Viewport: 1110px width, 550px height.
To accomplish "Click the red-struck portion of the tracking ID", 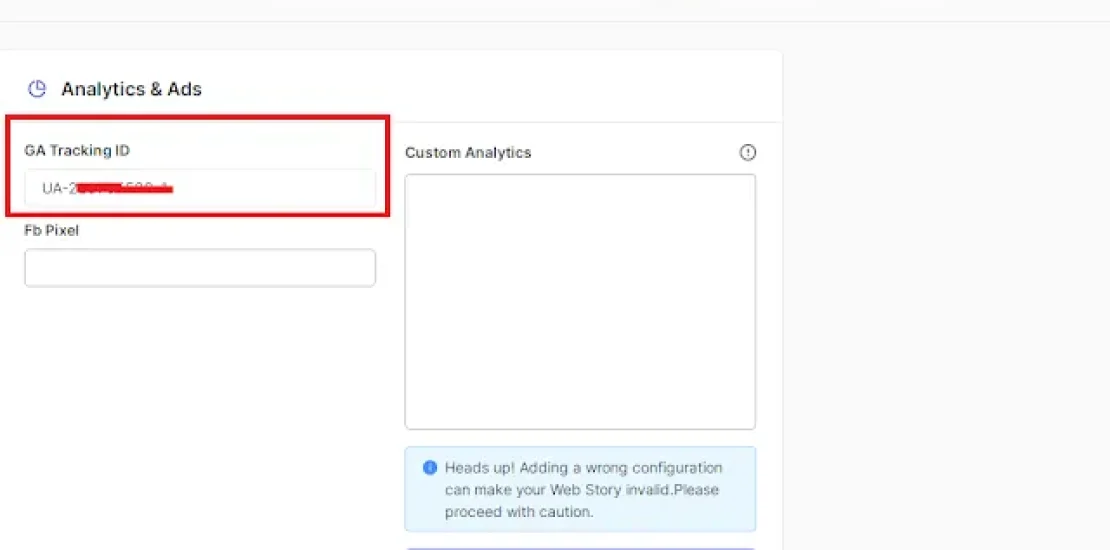I will (125, 187).
